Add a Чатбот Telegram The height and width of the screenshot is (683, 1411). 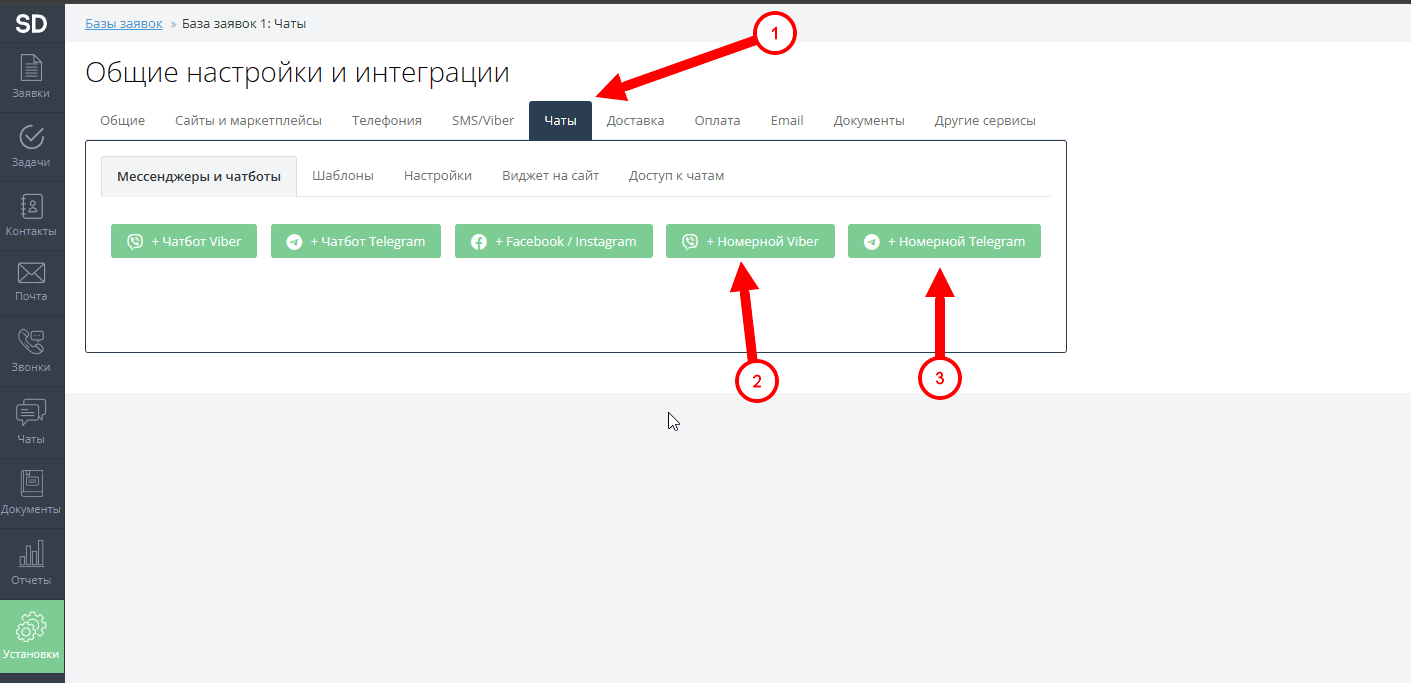[356, 241]
